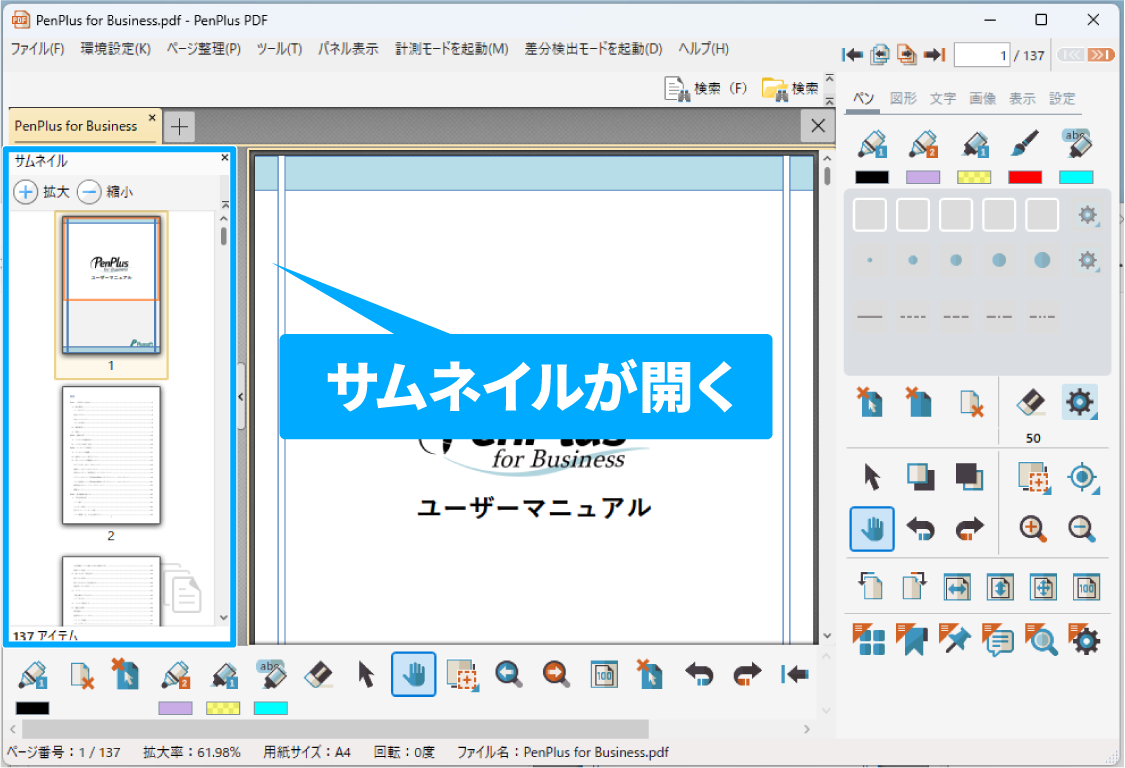Open the pushpin panel icon

pos(955,639)
